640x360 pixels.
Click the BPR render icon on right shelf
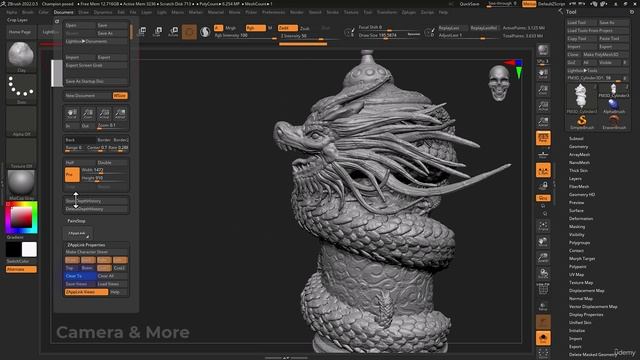click(x=543, y=51)
